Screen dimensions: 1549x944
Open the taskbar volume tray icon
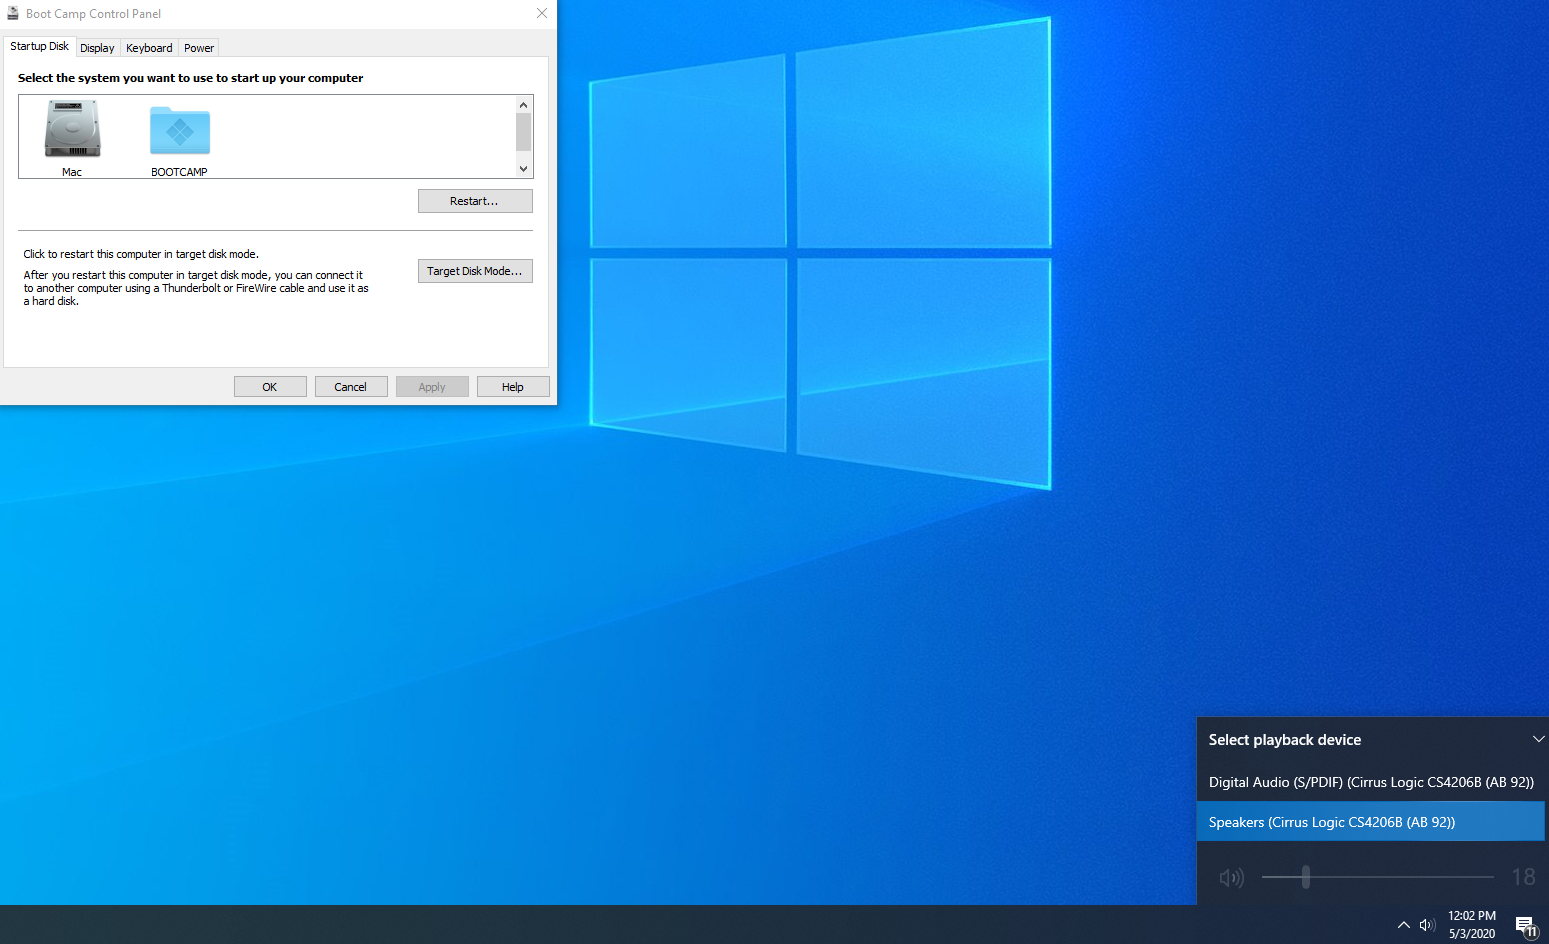[x=1427, y=925]
